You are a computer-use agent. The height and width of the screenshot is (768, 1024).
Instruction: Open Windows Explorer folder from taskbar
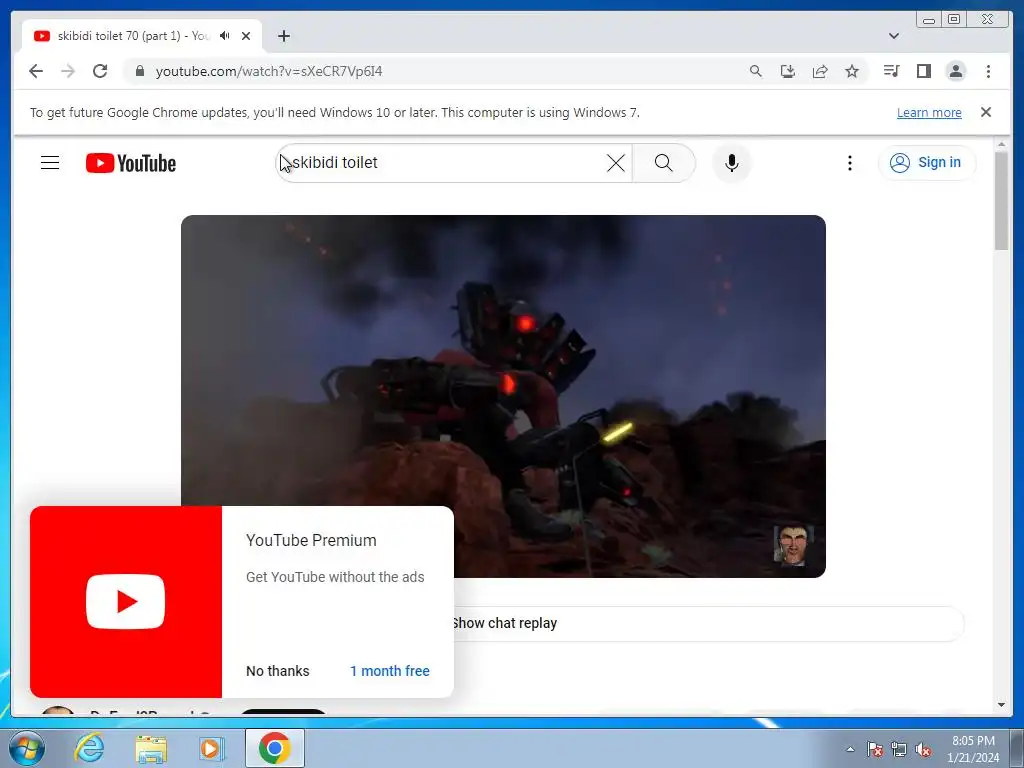point(151,748)
